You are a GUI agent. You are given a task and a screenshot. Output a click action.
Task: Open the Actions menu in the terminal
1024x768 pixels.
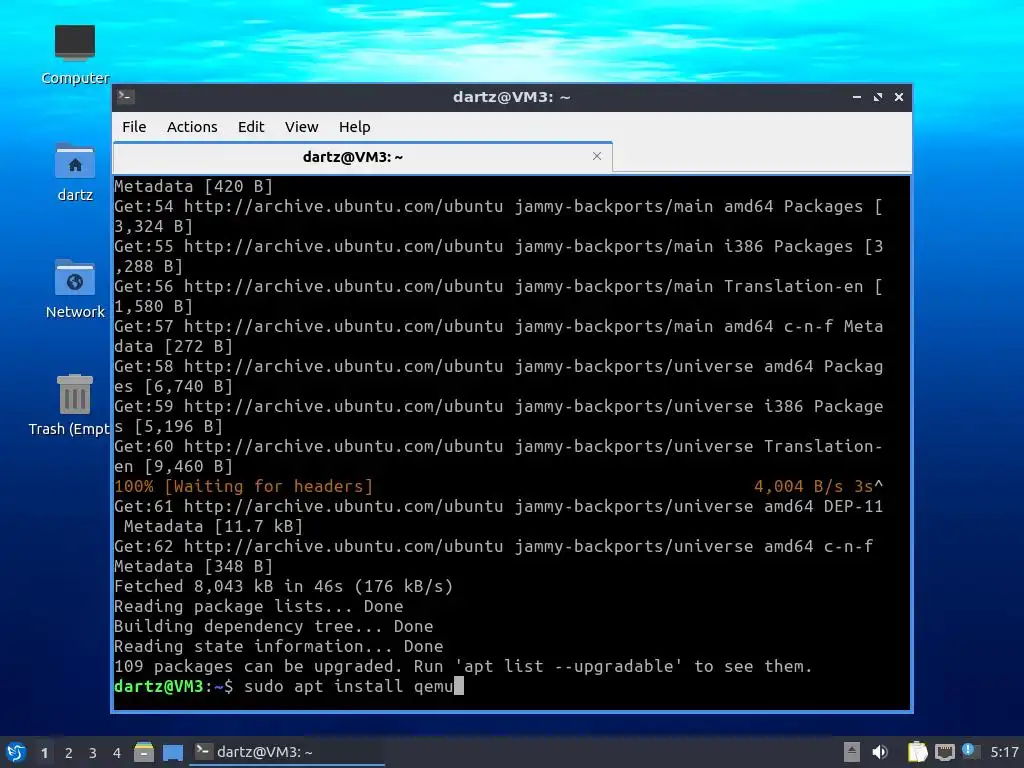[192, 127]
